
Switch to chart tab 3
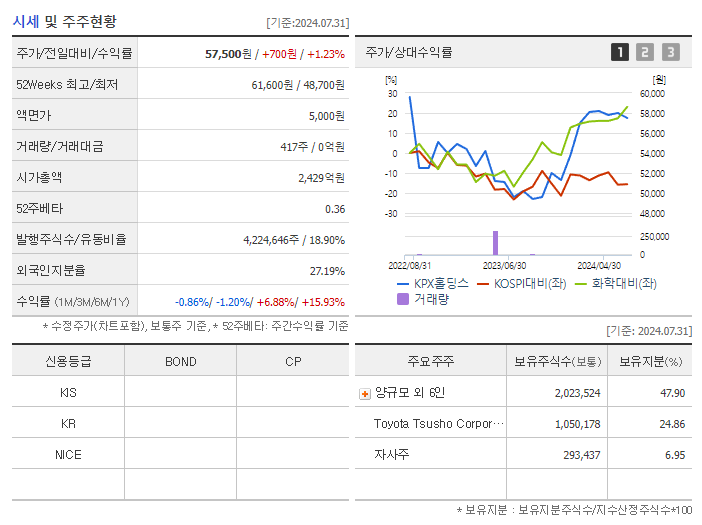click(x=671, y=52)
